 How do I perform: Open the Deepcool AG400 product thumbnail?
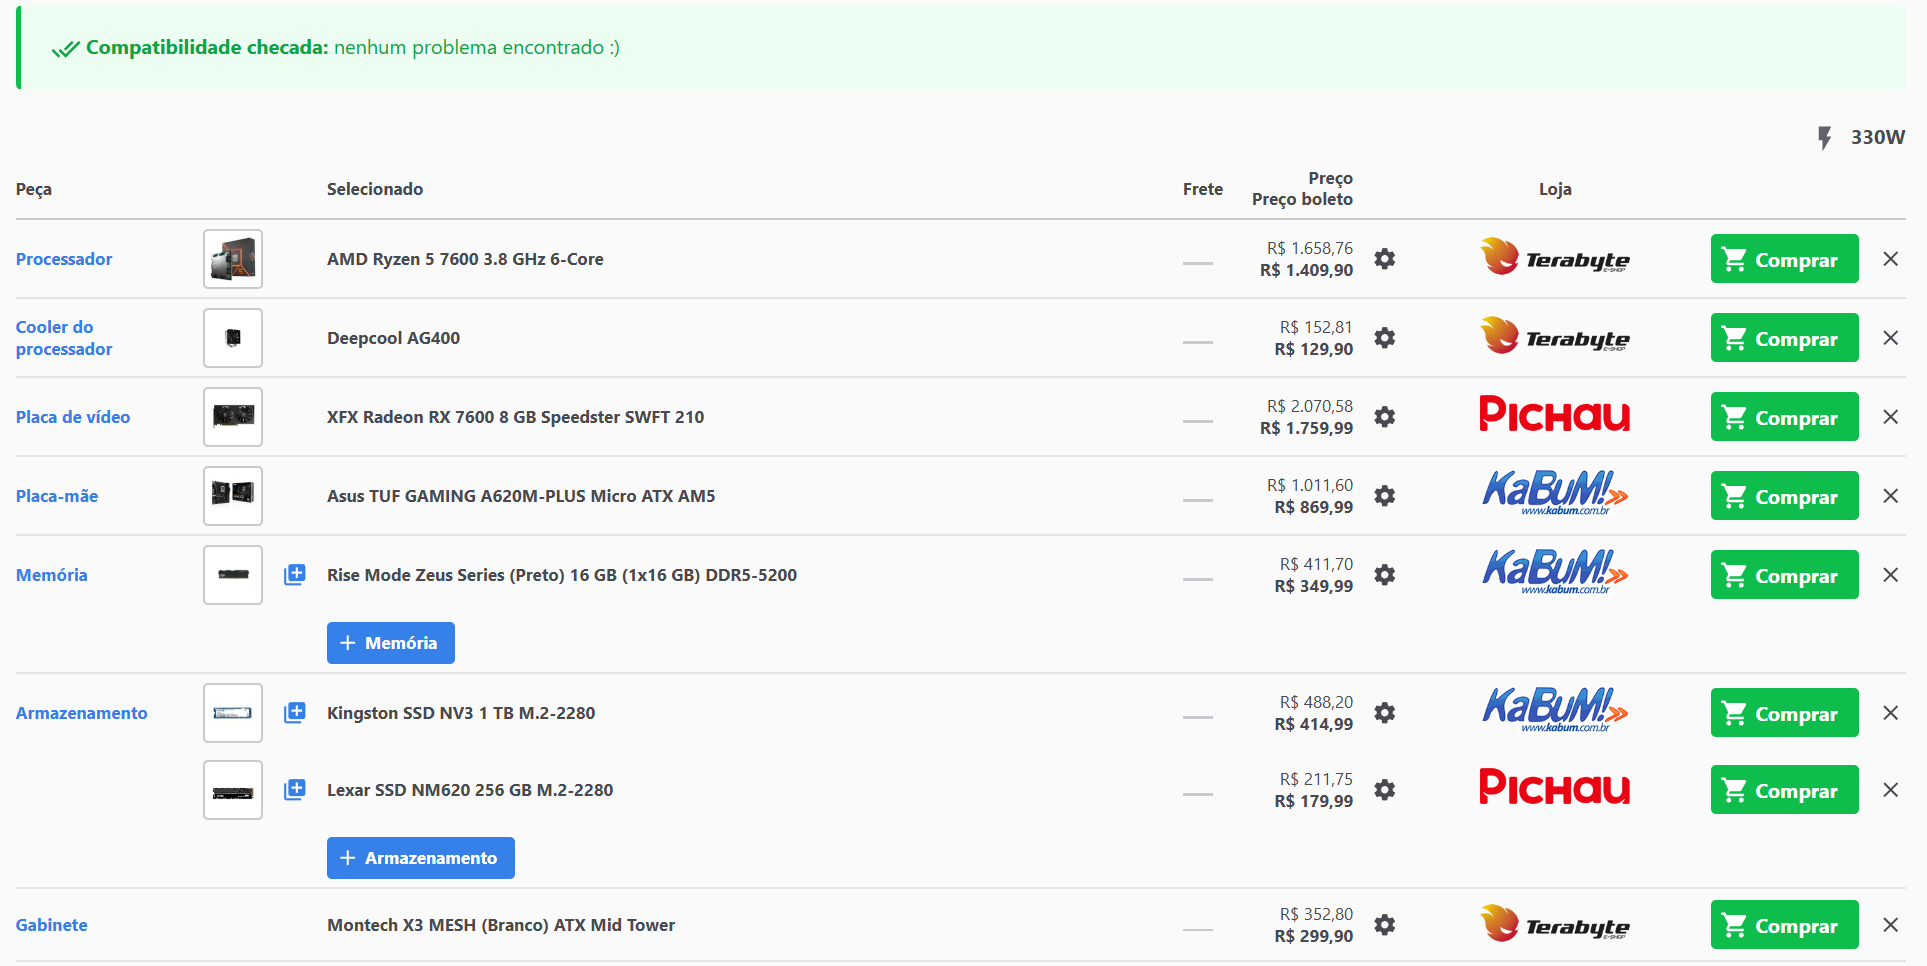click(233, 338)
